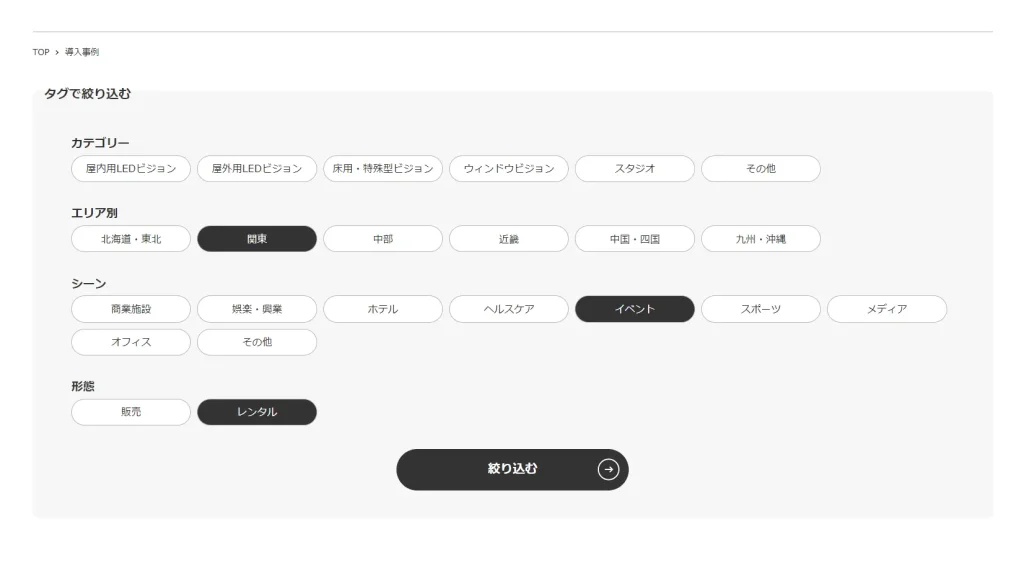Toggle the 床用・特殊型ビジョン tag
Screen dimensions: 1024x571
tap(383, 169)
